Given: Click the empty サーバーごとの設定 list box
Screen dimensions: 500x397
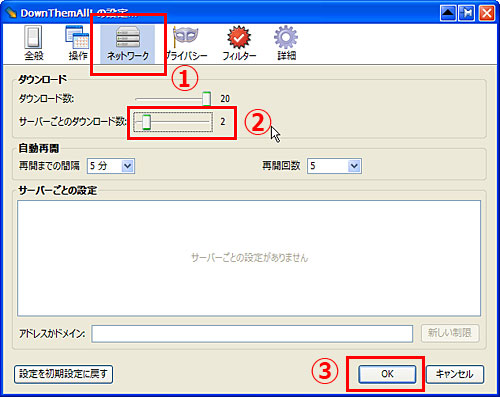Looking at the screenshot, I should pos(249,258).
